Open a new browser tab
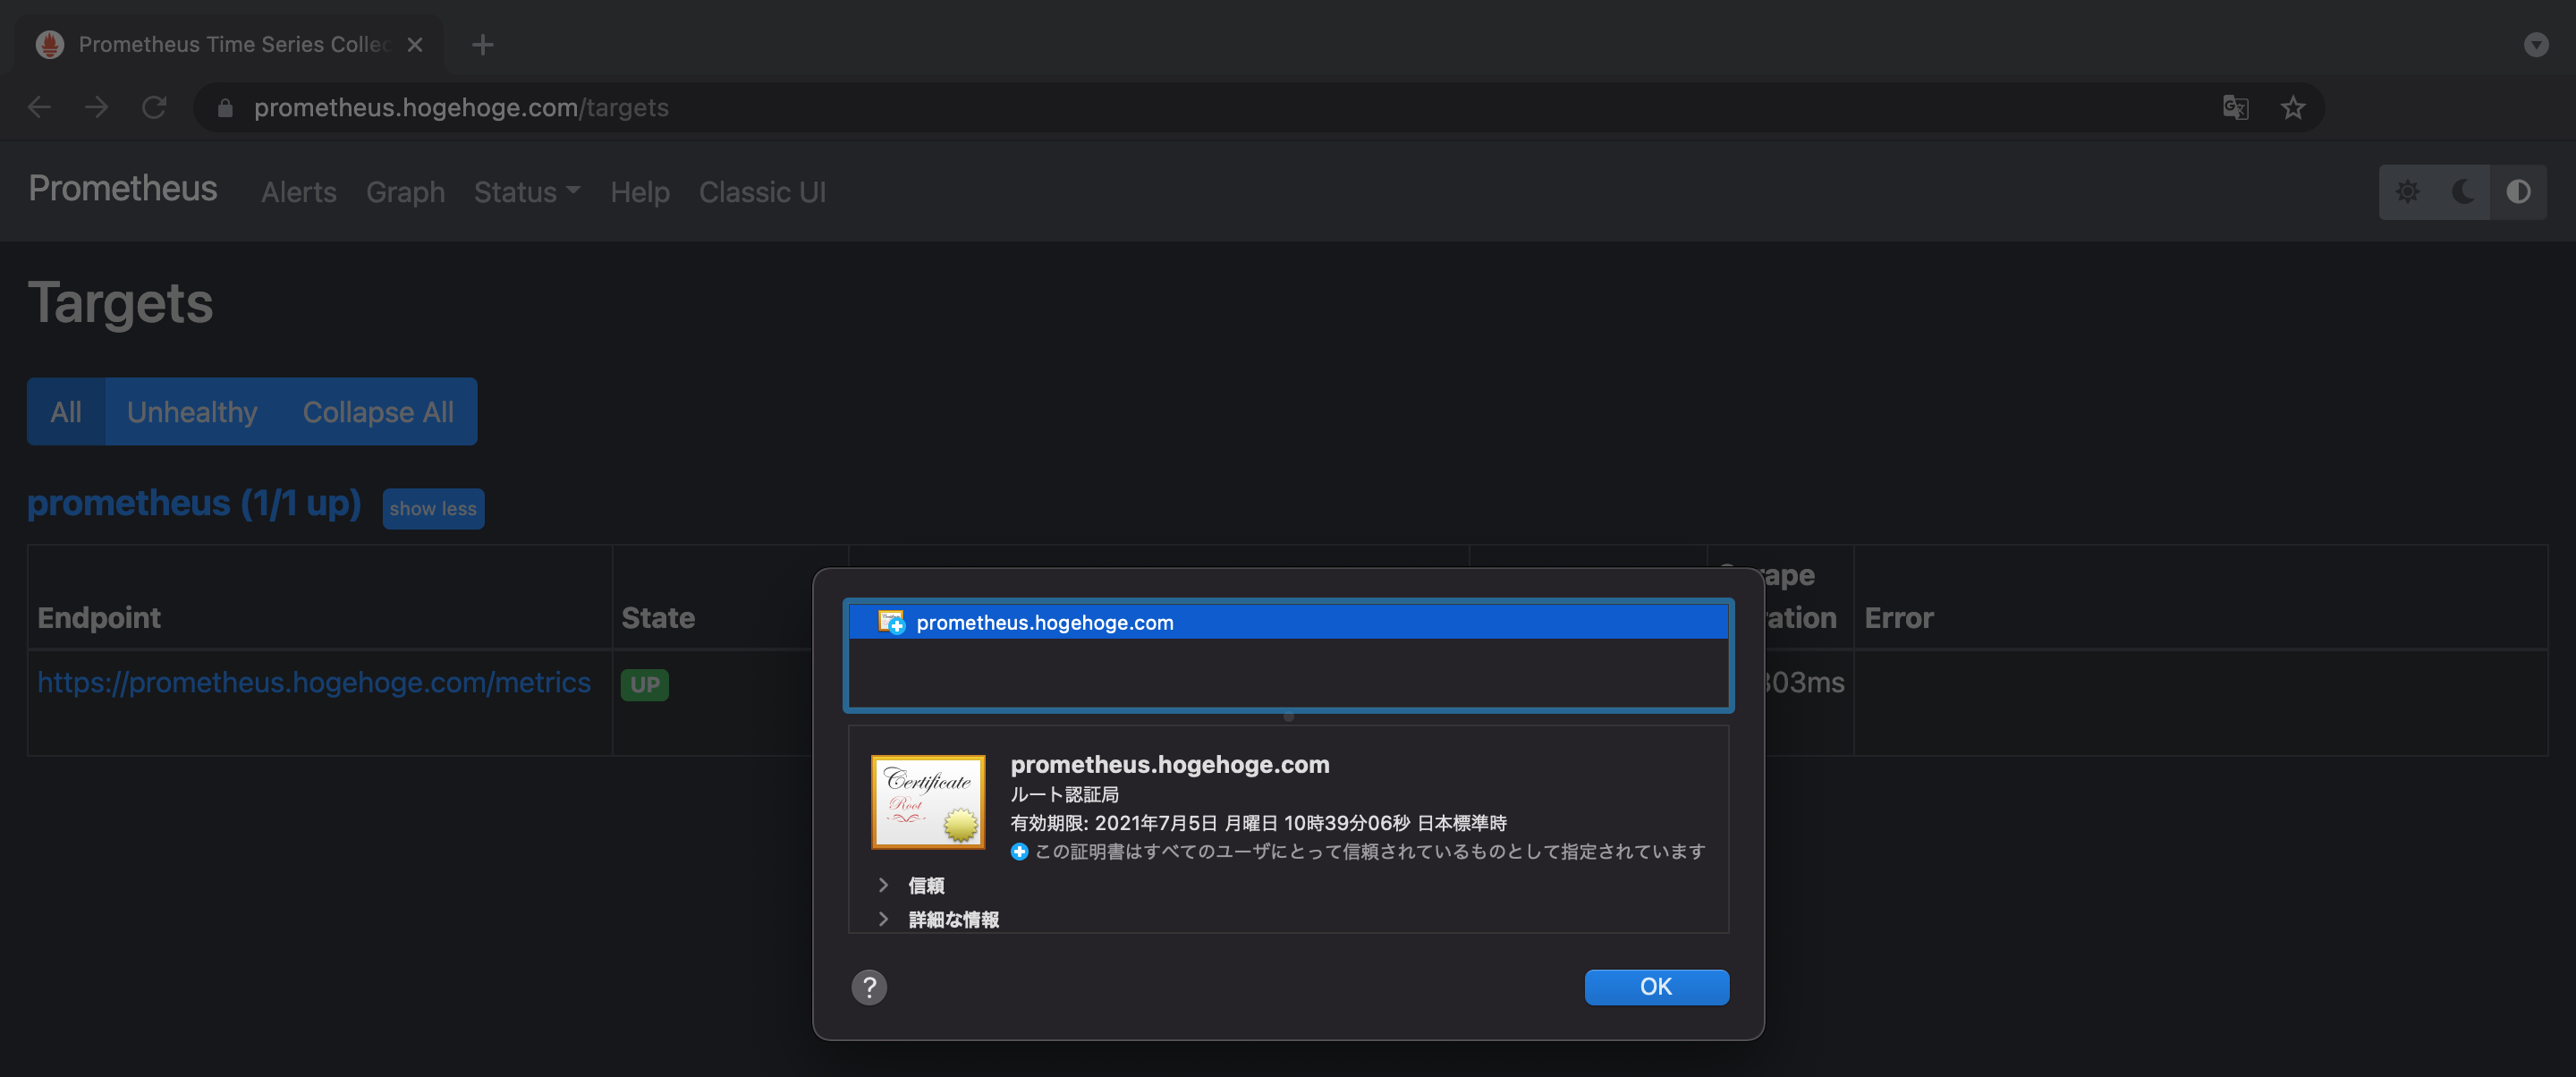Screen dimensions: 2576x1077 click(x=482, y=44)
